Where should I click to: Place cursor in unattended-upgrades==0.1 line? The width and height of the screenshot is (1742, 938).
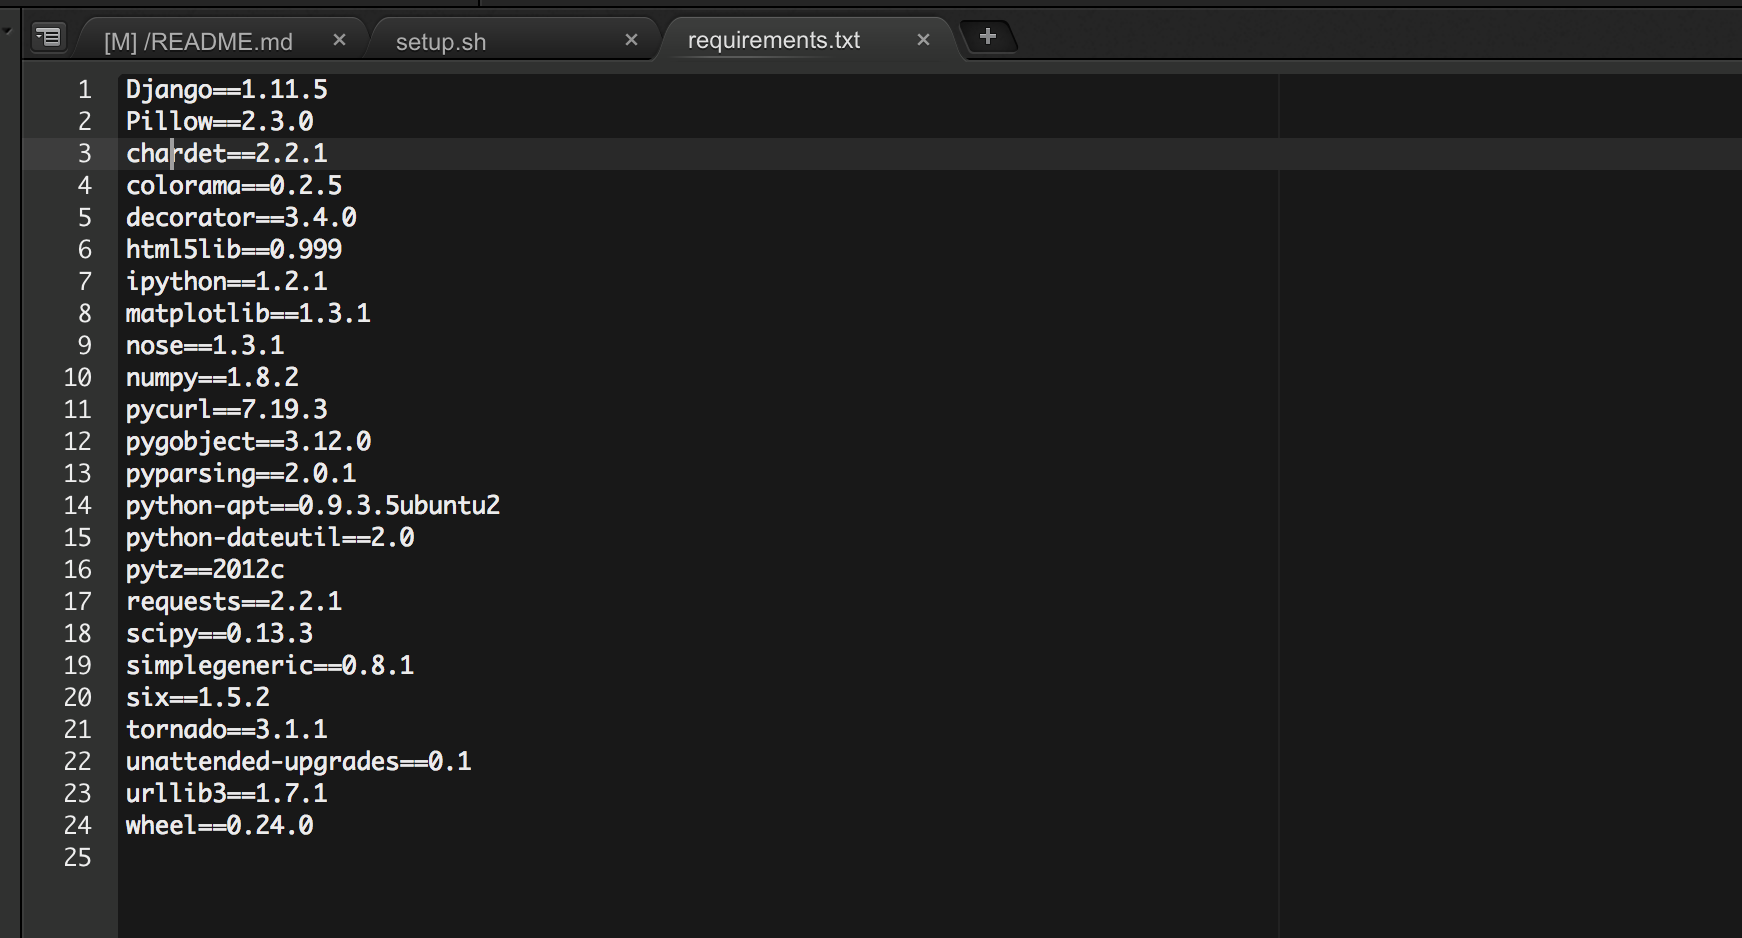(x=298, y=762)
